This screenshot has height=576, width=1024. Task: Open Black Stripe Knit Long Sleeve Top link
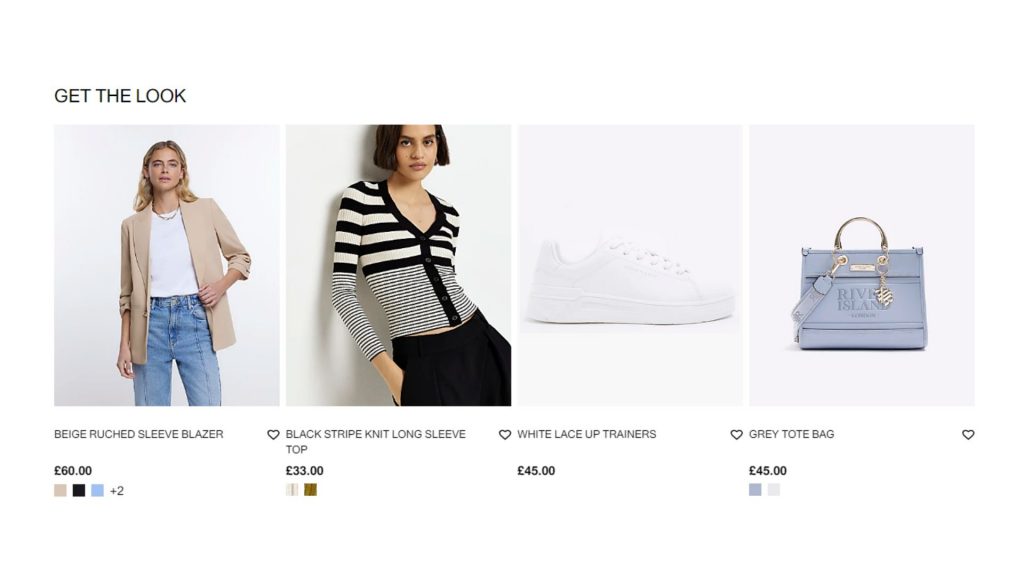(x=376, y=442)
